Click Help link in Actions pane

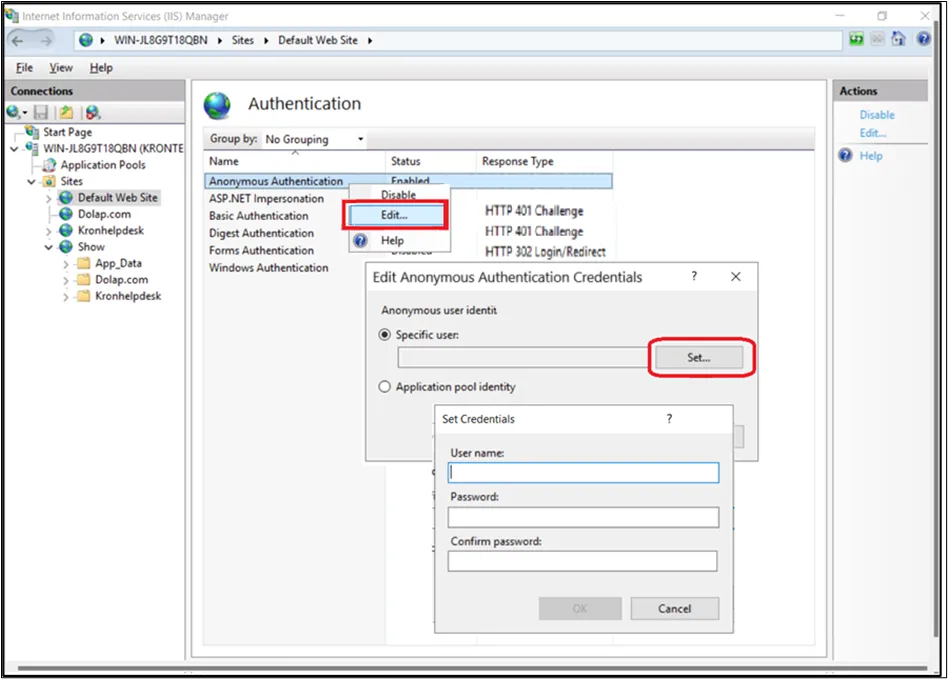[871, 155]
